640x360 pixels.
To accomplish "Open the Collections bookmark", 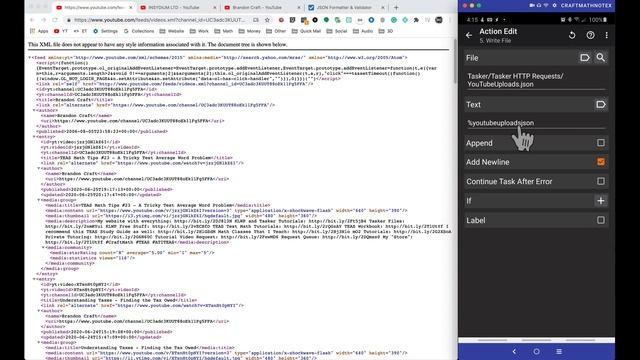I will click(139, 31).
